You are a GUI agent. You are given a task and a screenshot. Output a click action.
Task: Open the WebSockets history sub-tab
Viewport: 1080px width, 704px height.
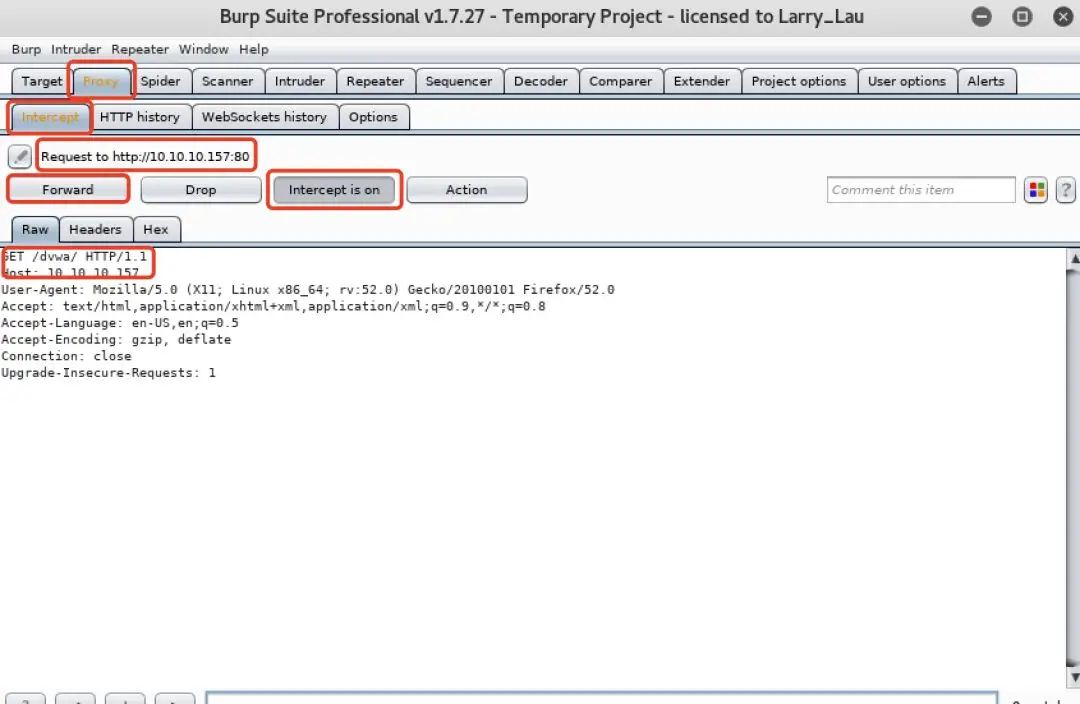pyautogui.click(x=264, y=117)
